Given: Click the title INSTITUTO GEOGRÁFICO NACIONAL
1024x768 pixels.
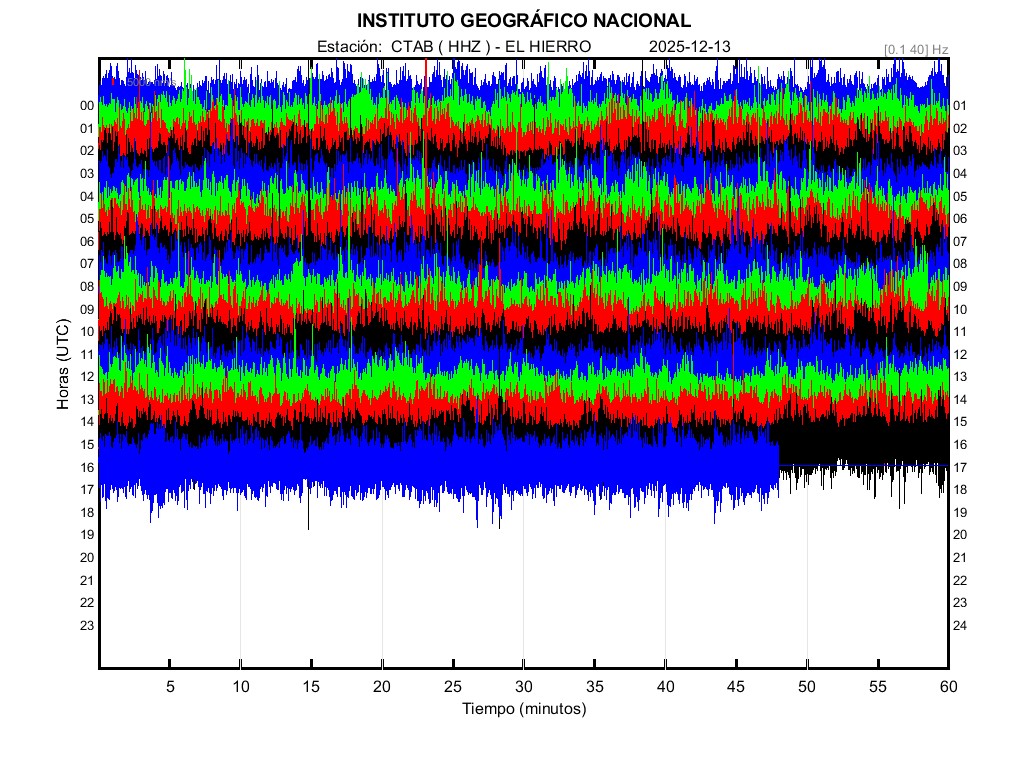Looking at the screenshot, I should pyautogui.click(x=523, y=21).
